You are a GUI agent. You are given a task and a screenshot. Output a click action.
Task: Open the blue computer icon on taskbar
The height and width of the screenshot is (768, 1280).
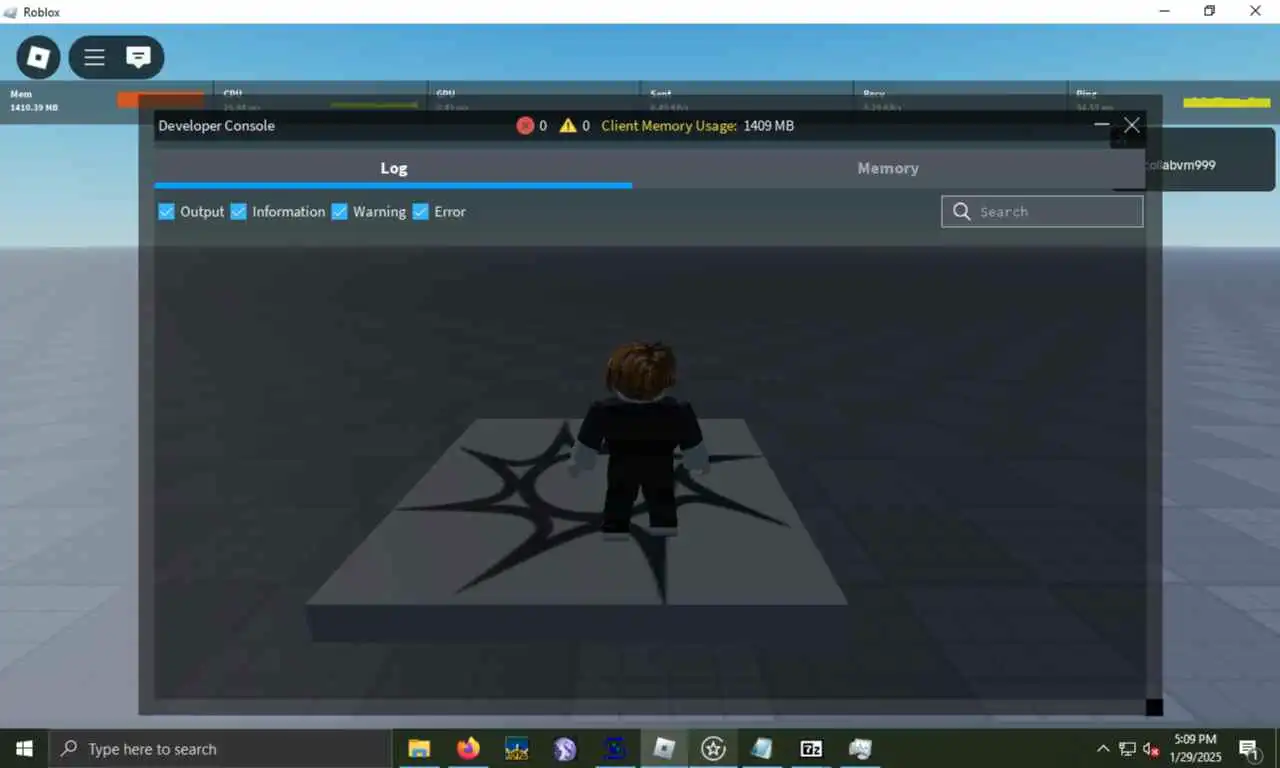click(x=615, y=748)
